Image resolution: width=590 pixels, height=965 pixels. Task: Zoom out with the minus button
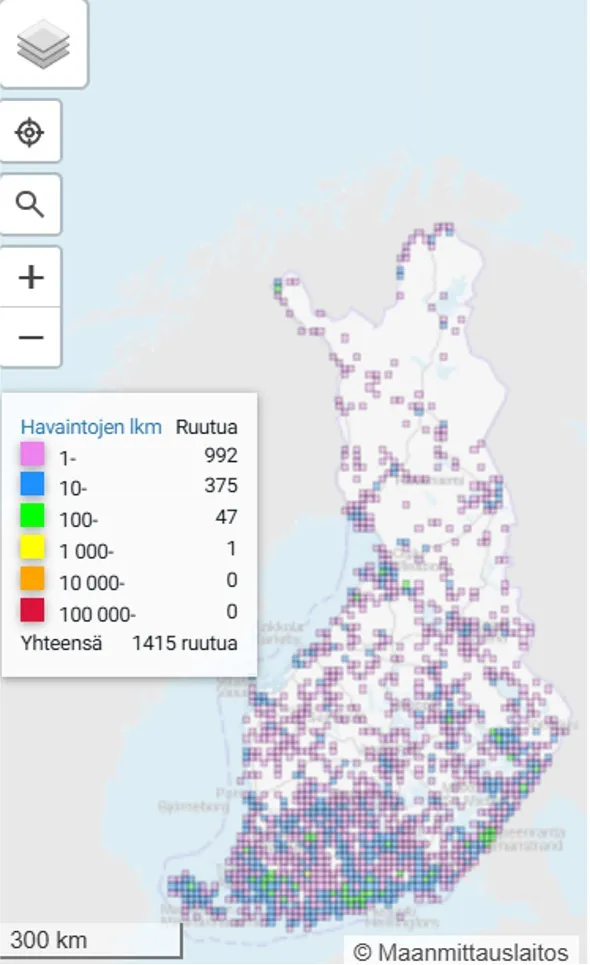pyautogui.click(x=30, y=337)
